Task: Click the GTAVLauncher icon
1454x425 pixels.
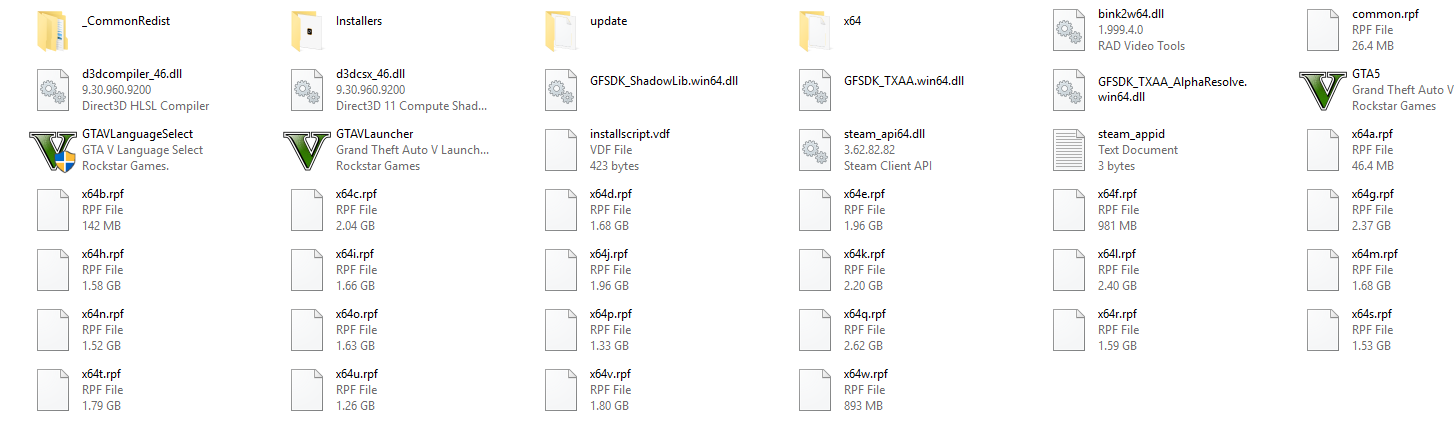Action: coord(306,150)
